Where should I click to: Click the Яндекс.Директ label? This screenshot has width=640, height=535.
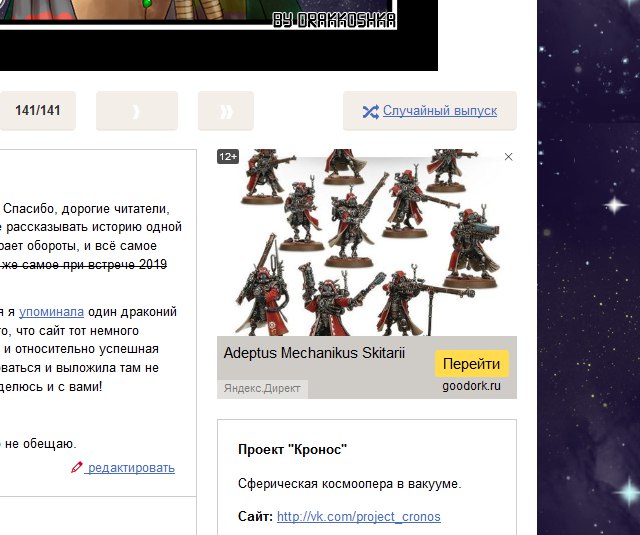coord(262,388)
